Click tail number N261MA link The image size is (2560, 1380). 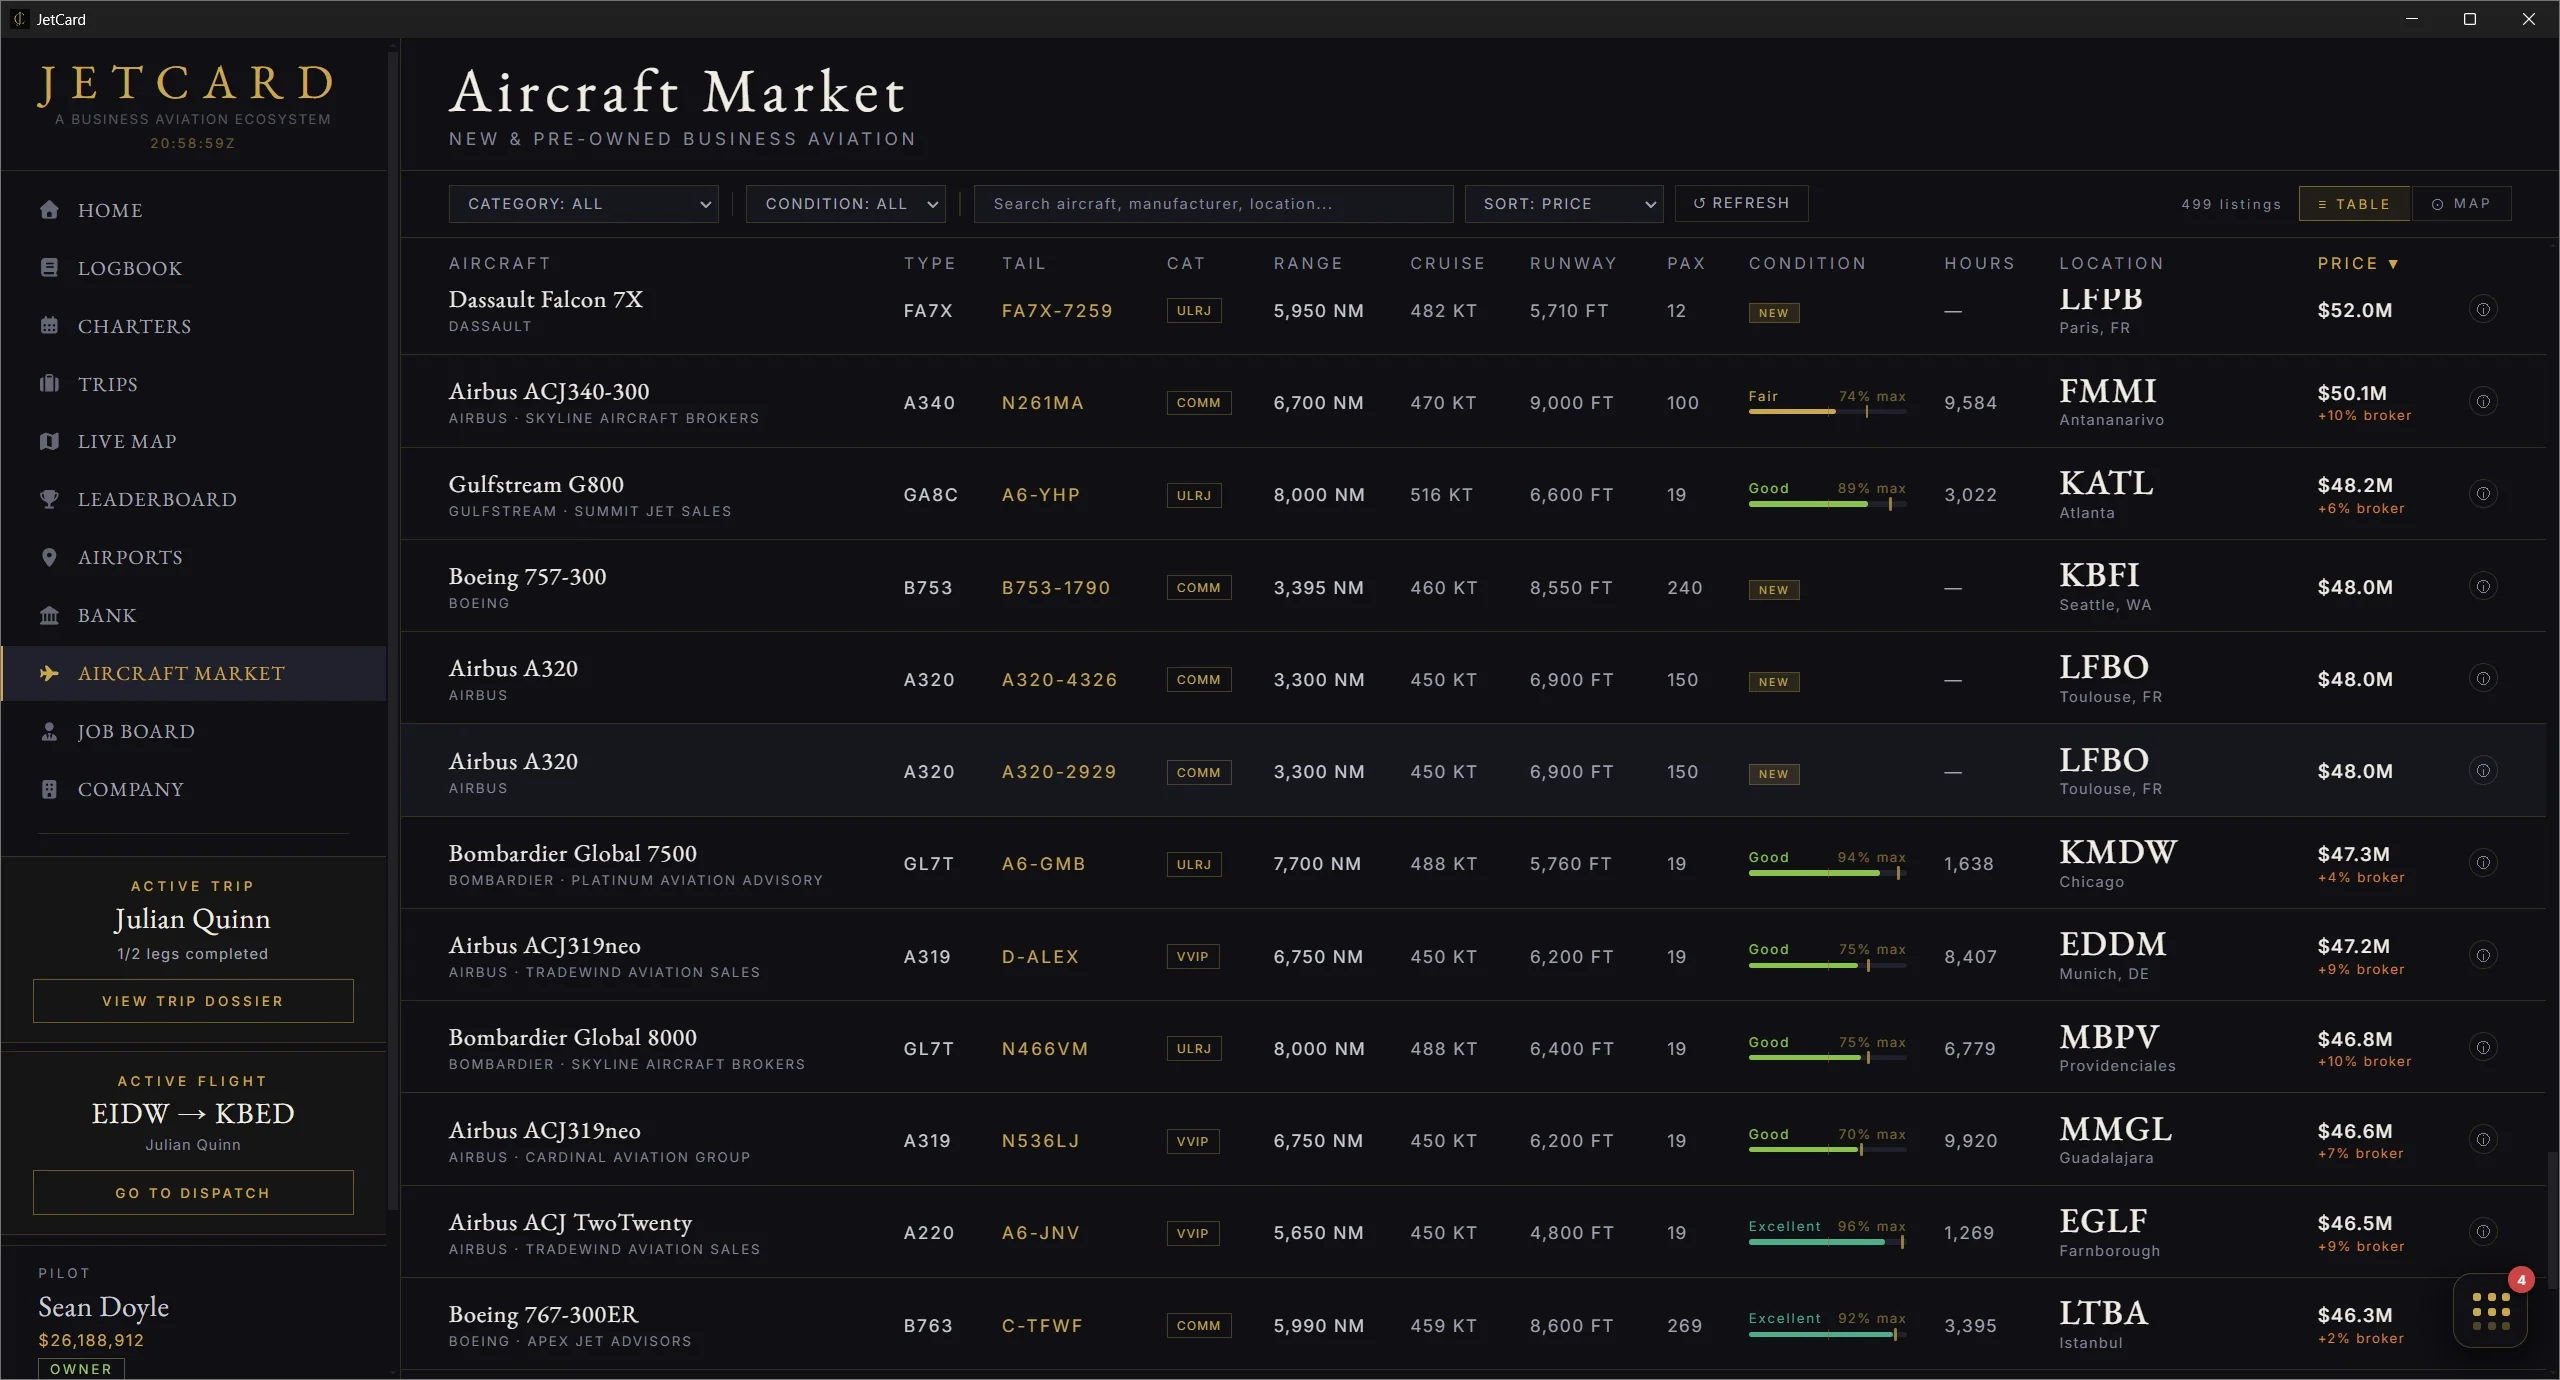pyautogui.click(x=1042, y=403)
